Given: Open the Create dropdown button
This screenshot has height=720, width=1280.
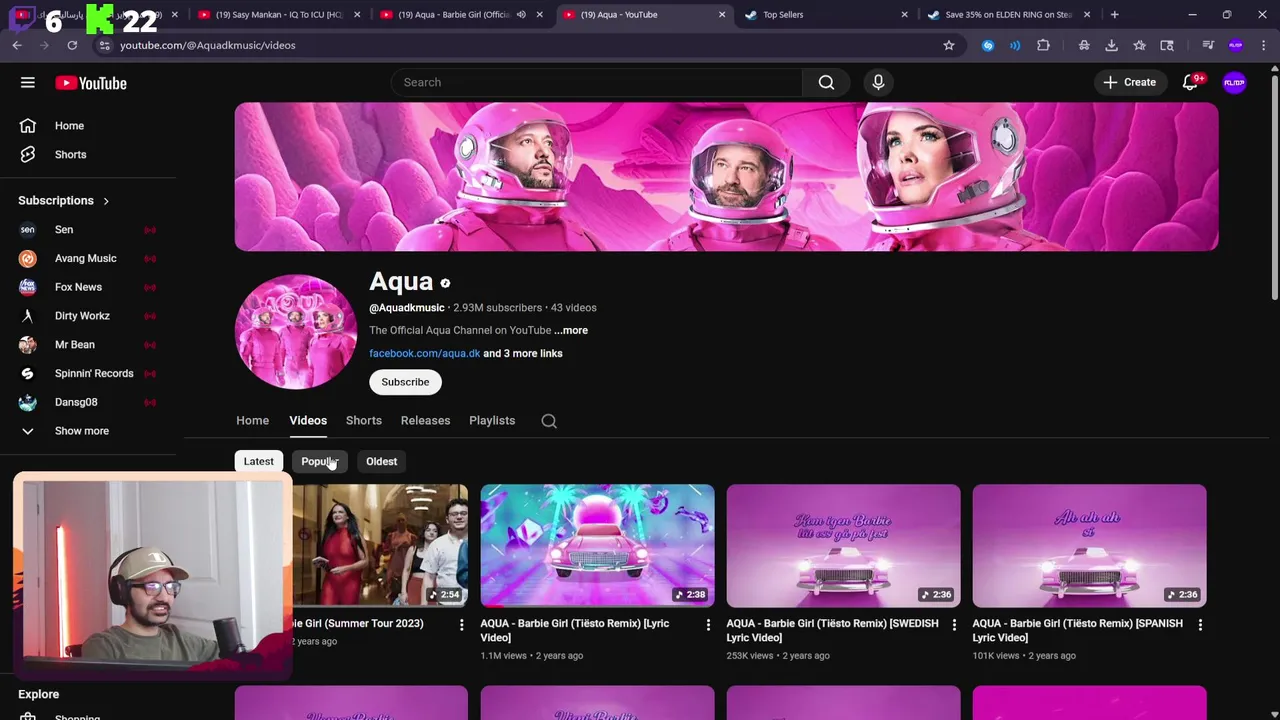Looking at the screenshot, I should click(1130, 83).
